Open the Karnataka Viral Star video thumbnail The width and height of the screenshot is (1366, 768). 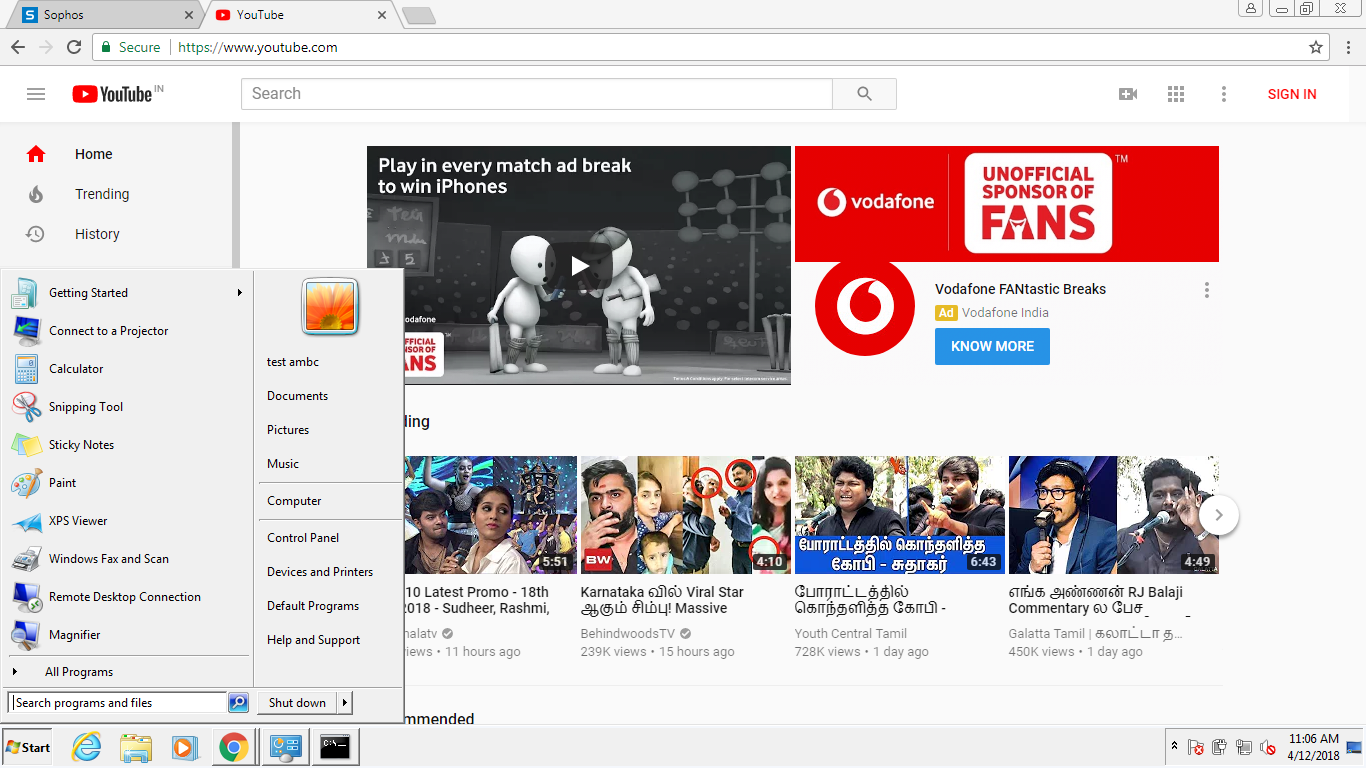pyautogui.click(x=686, y=515)
